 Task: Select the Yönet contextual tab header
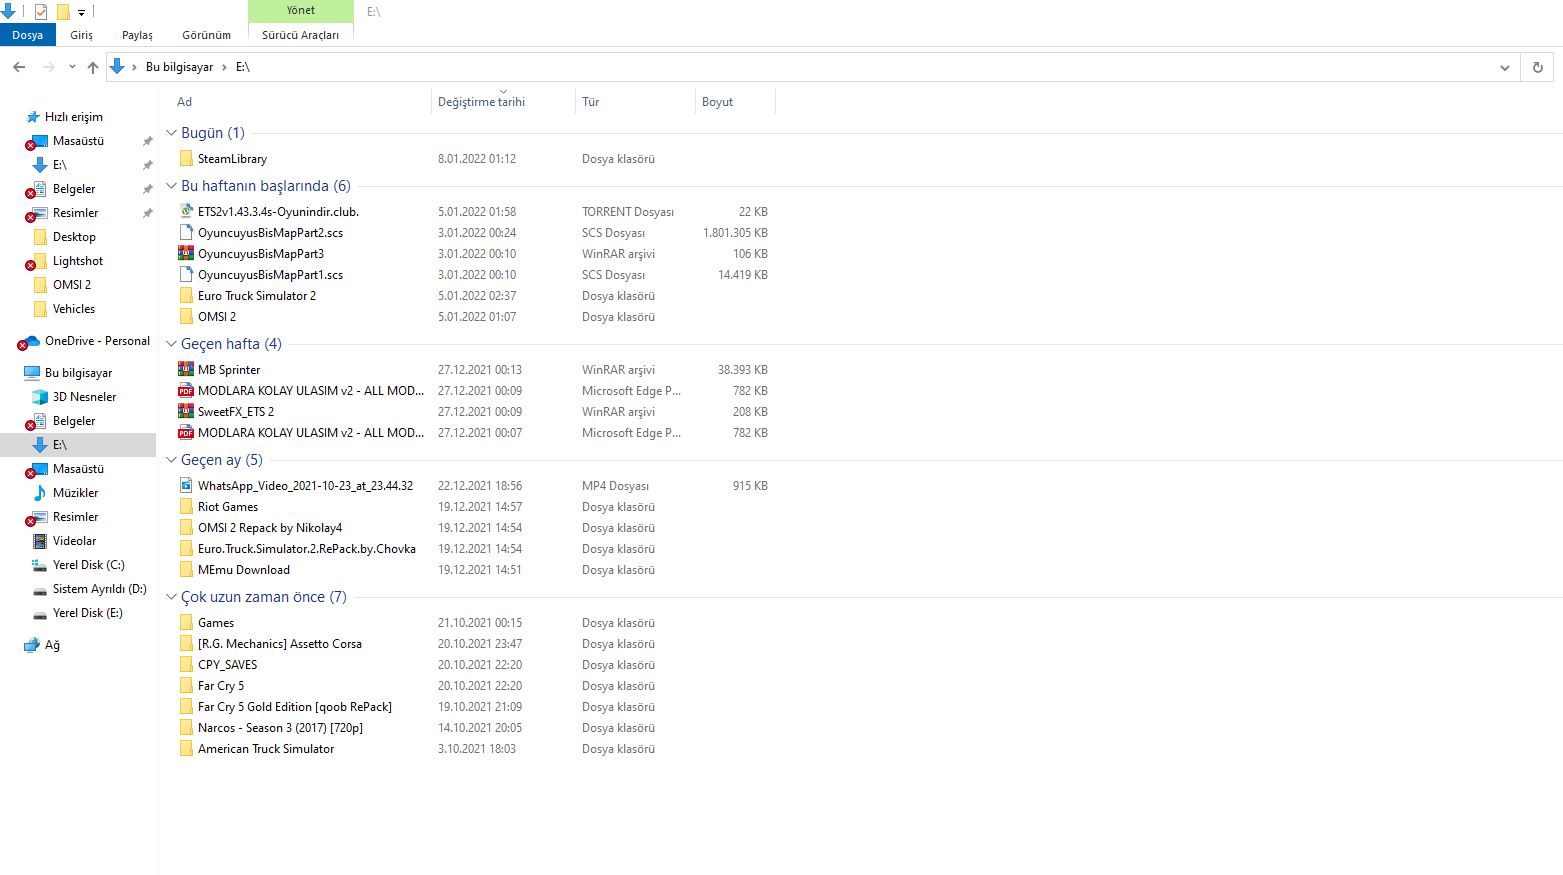(301, 10)
